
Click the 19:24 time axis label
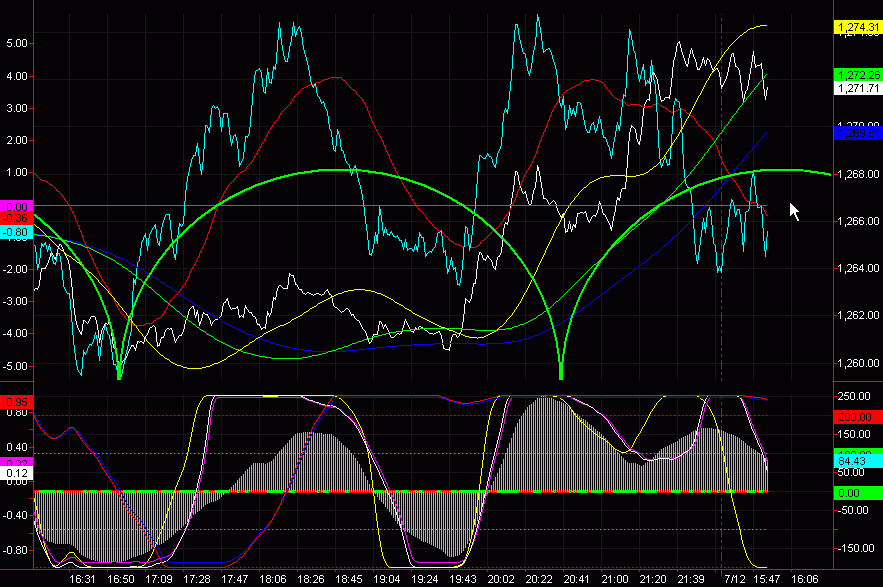tap(425, 579)
